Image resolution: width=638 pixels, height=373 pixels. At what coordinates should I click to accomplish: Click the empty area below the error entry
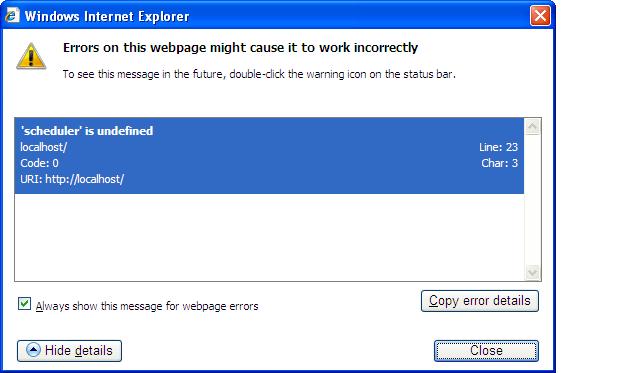click(269, 237)
